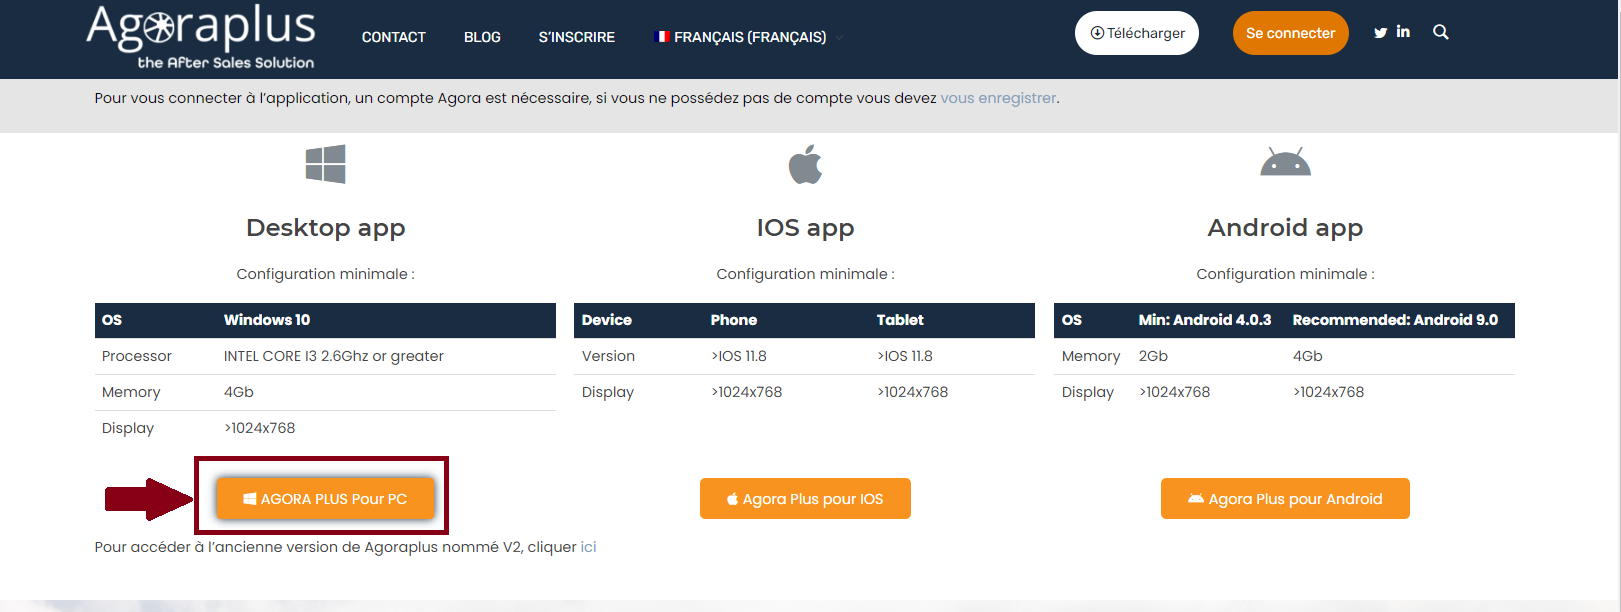Click 'Recommended: Android 9.0' header
The width and height of the screenshot is (1621, 612).
[x=1395, y=320]
